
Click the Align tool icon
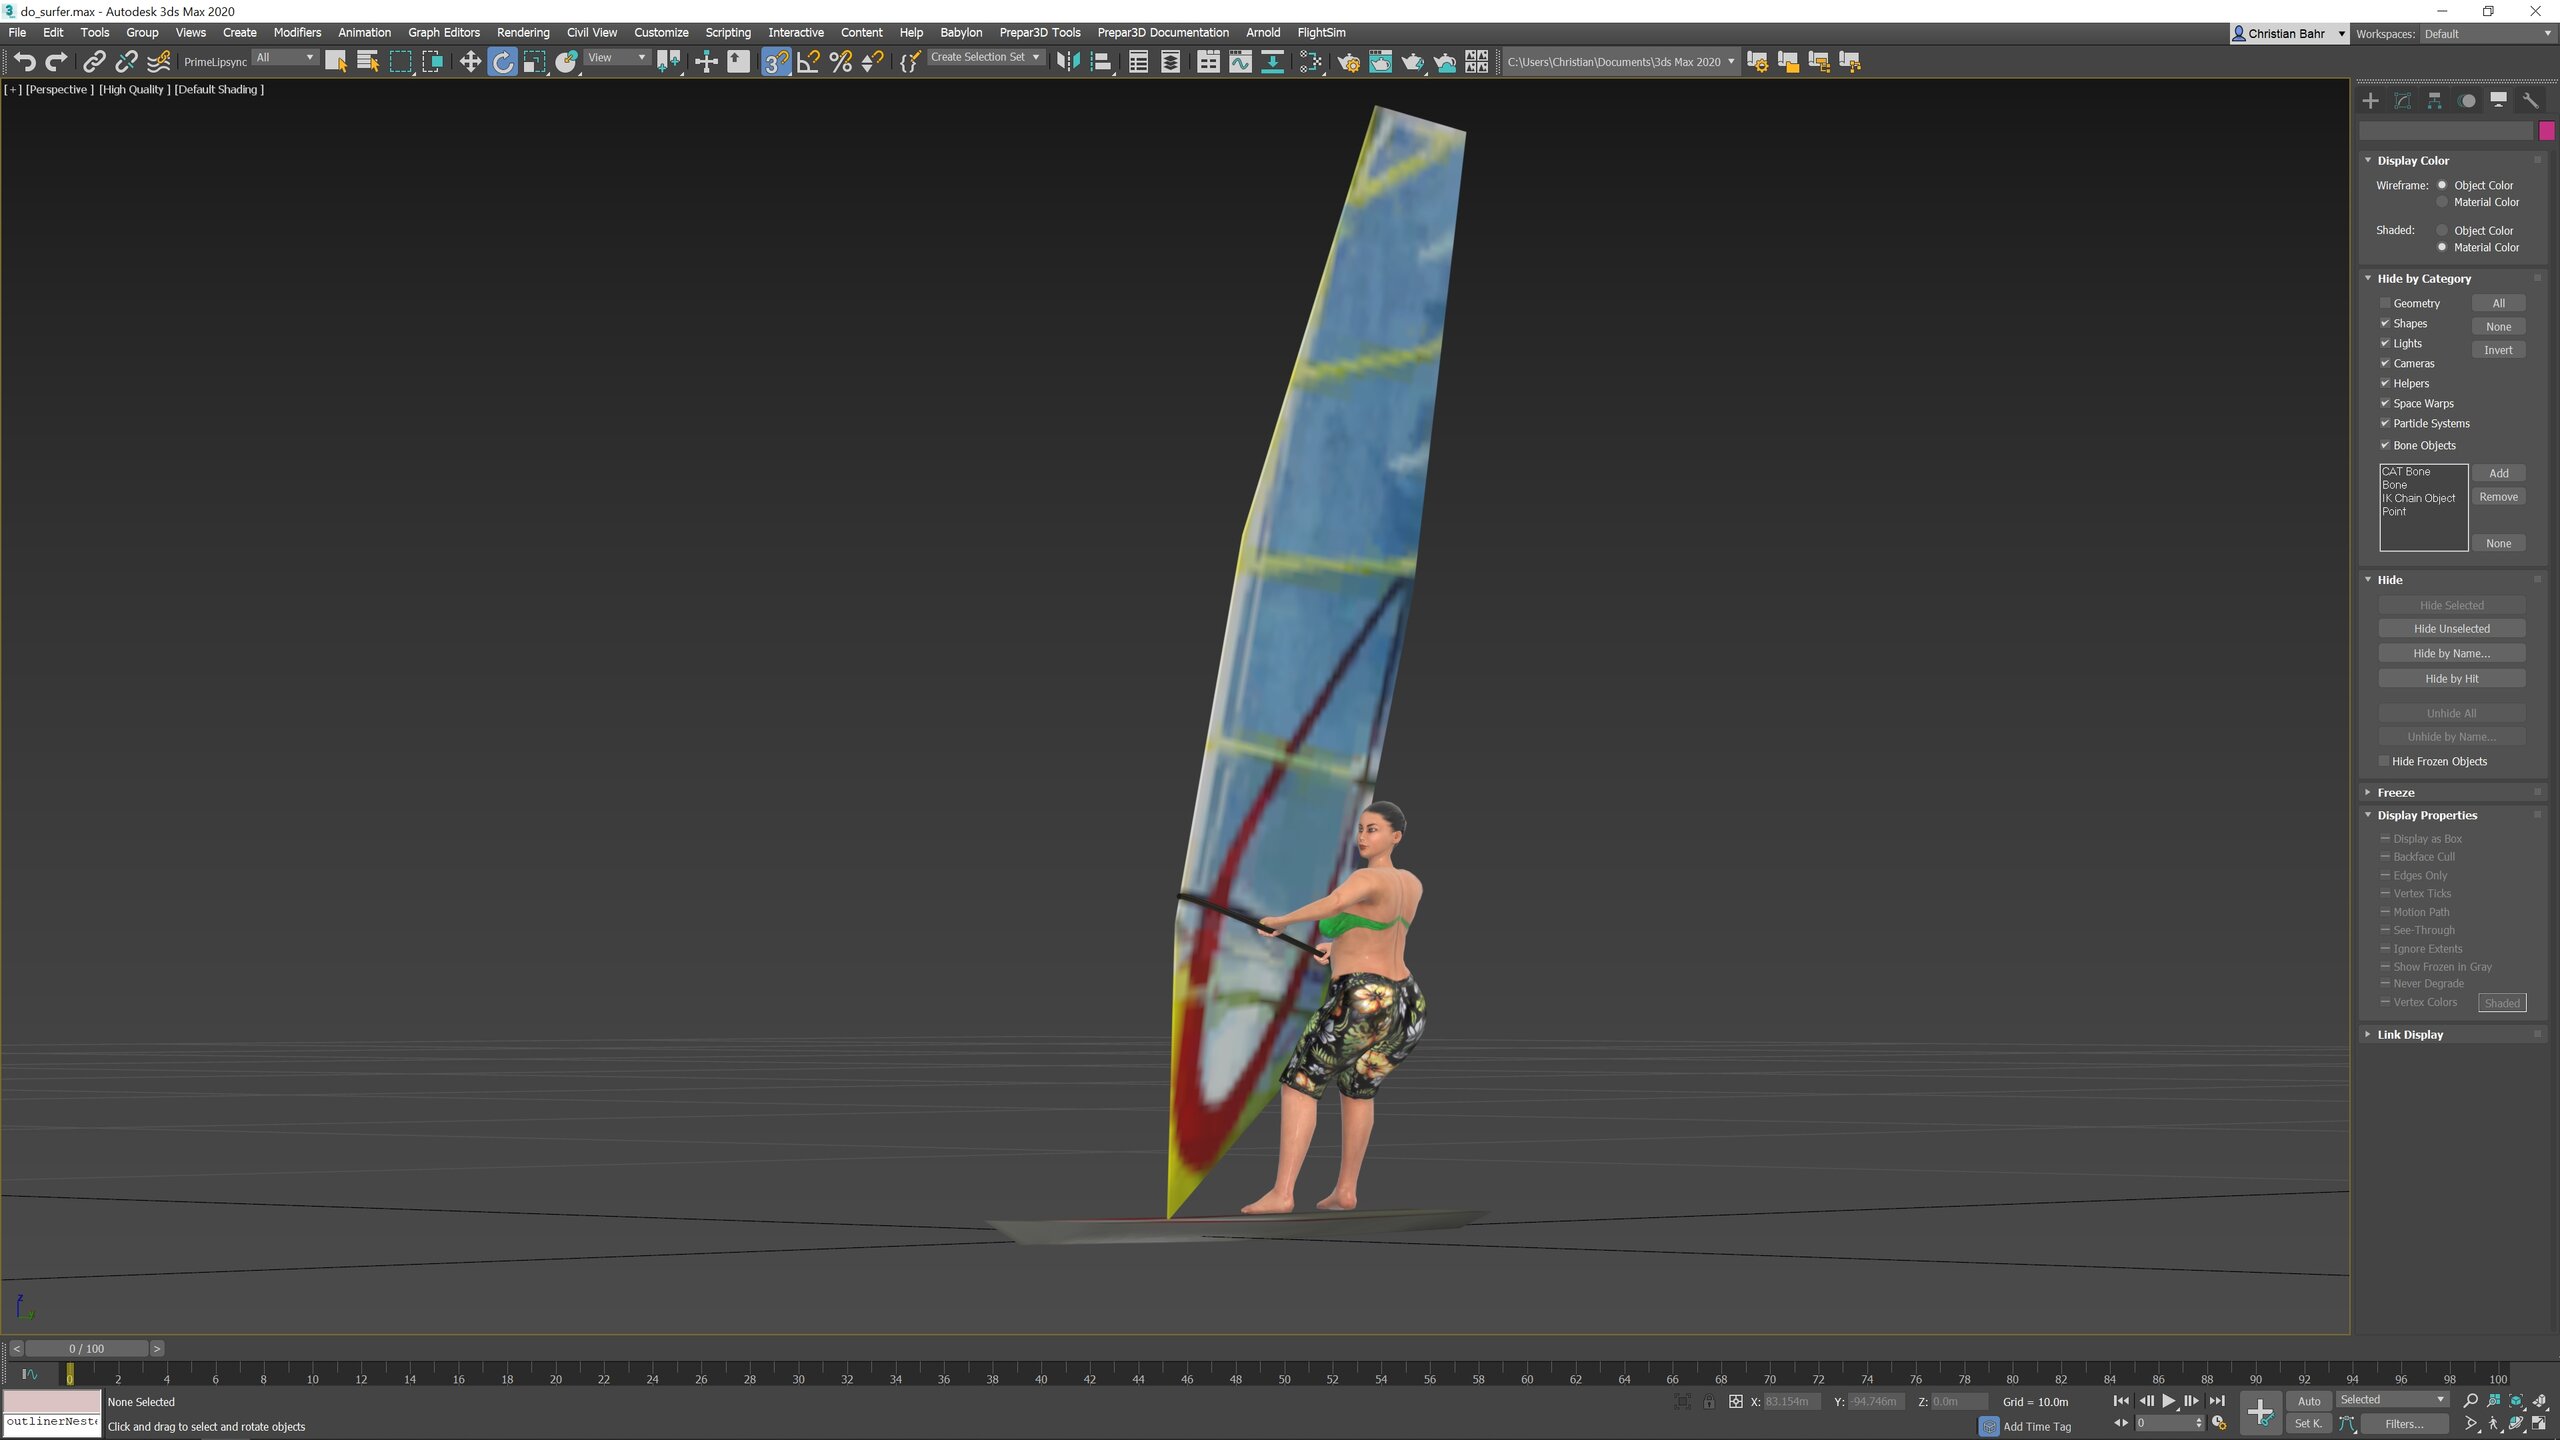click(x=1100, y=62)
